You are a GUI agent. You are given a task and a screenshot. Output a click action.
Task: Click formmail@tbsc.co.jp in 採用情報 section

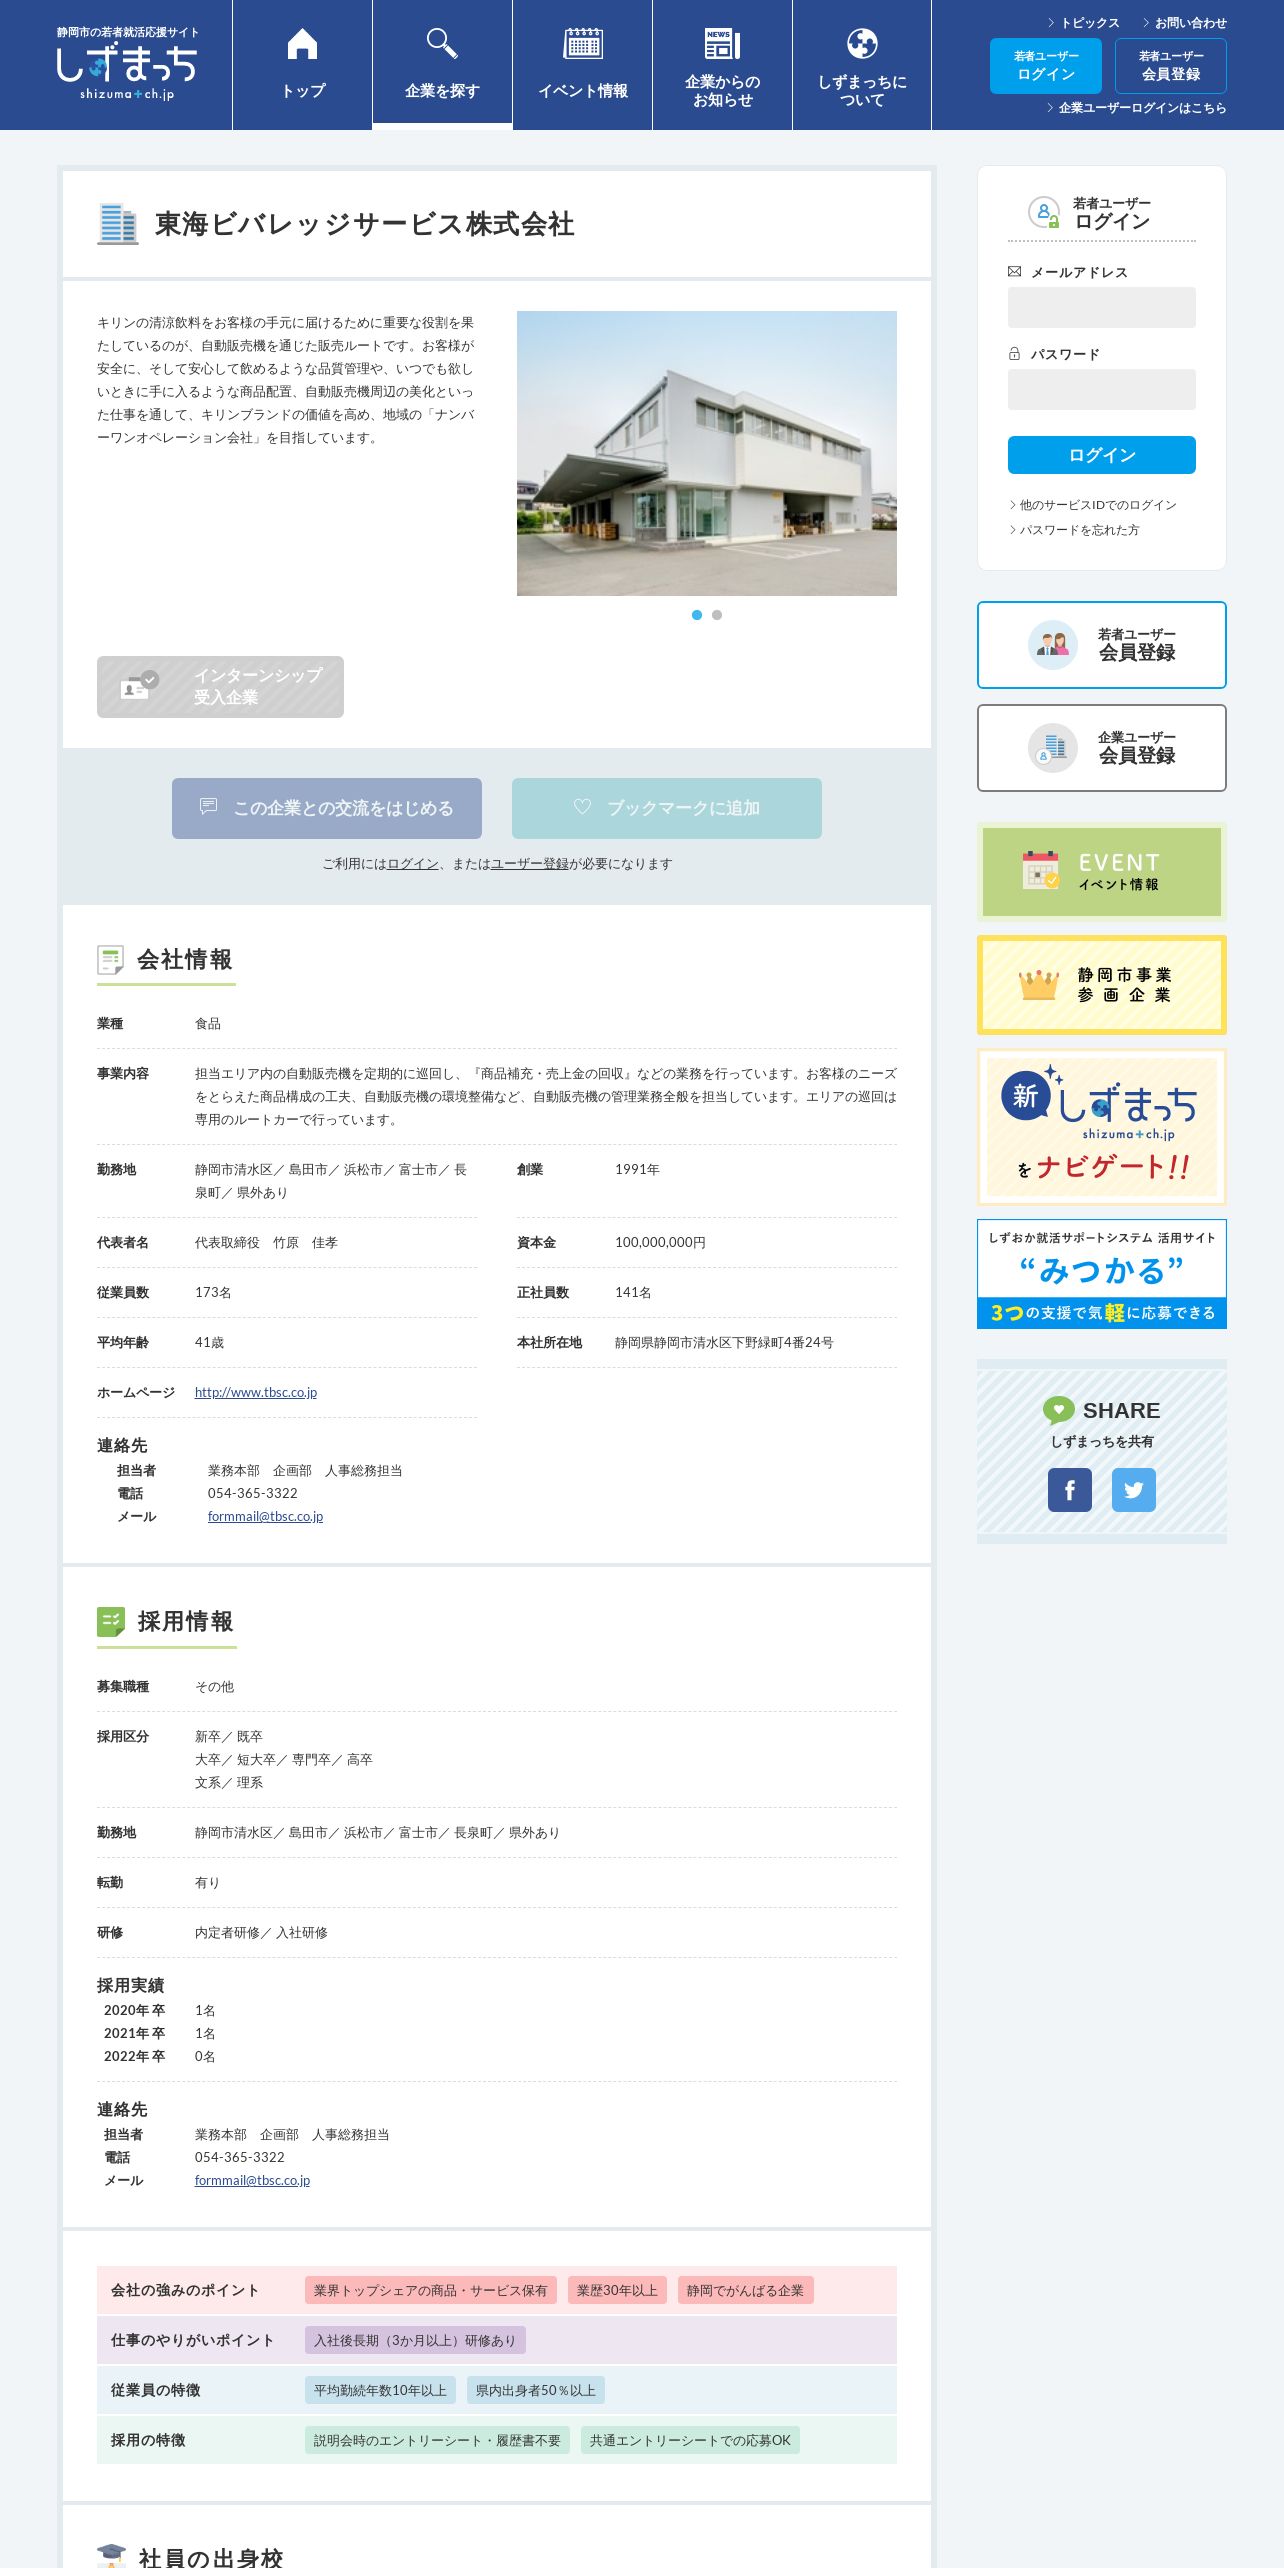pyautogui.click(x=252, y=2180)
